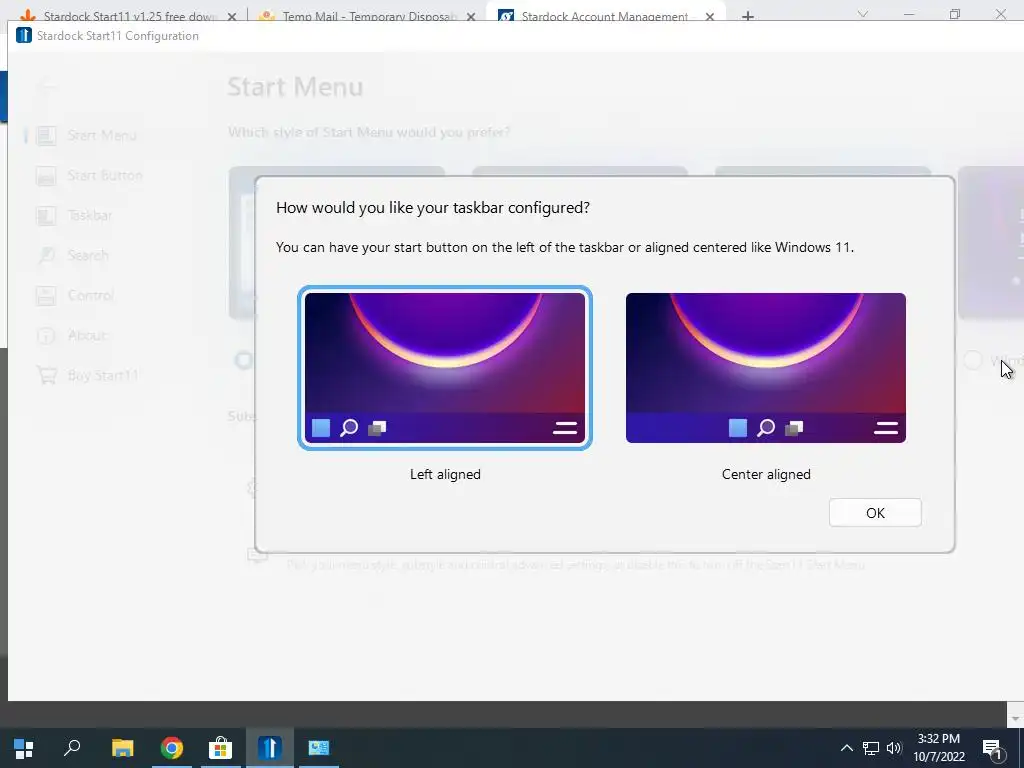Open Taskbar section in sidebar
Screen dimensions: 1024x768
point(89,216)
